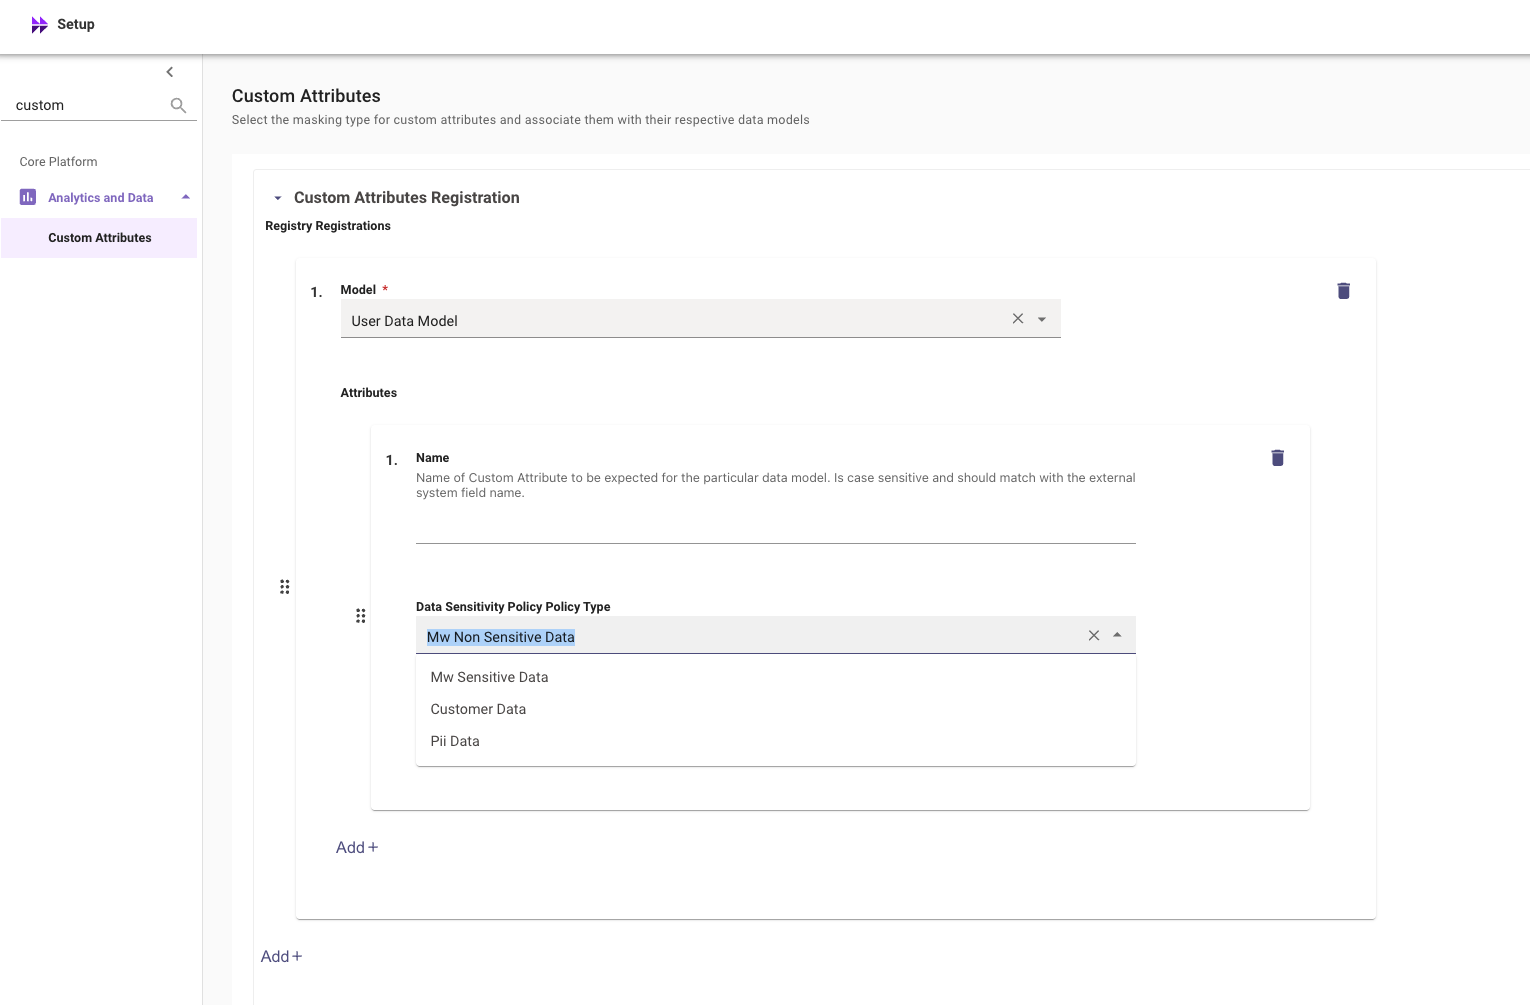Screen dimensions: 1530x1005
Task: Click the Data Sensitivity Policy combo box text
Action: pos(500,637)
